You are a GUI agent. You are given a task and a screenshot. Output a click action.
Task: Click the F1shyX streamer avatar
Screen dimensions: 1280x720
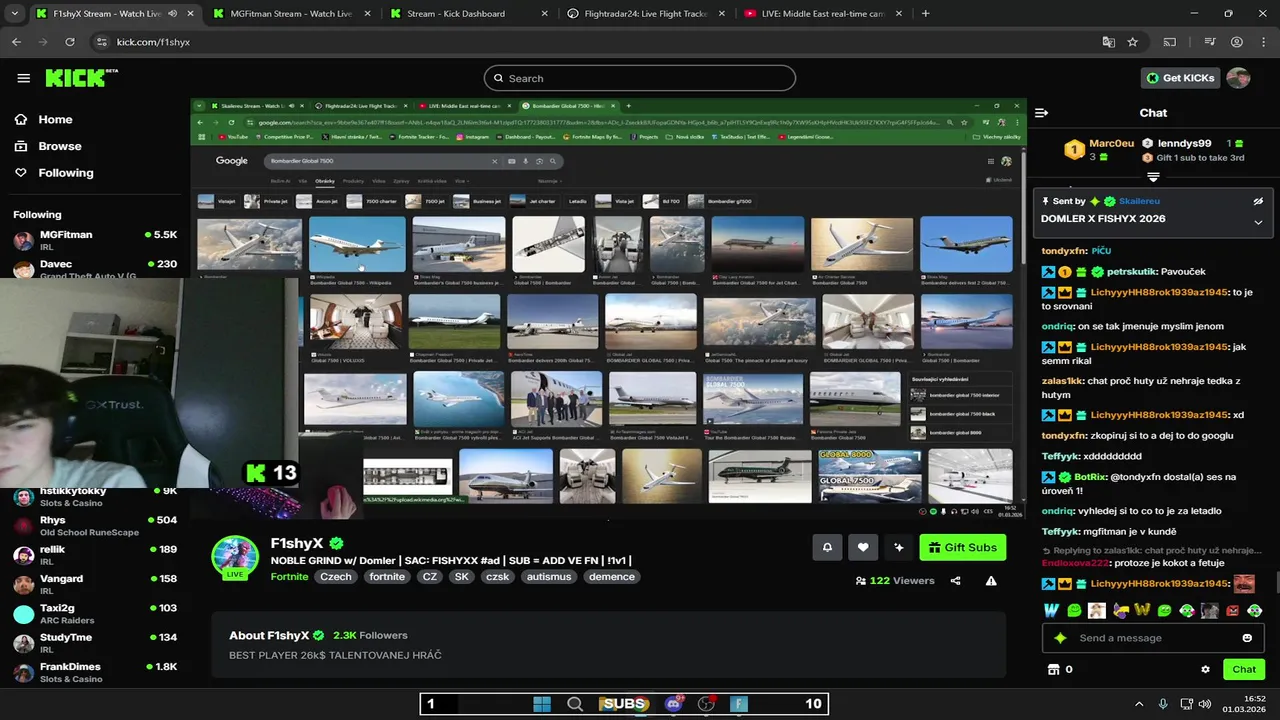coord(235,556)
